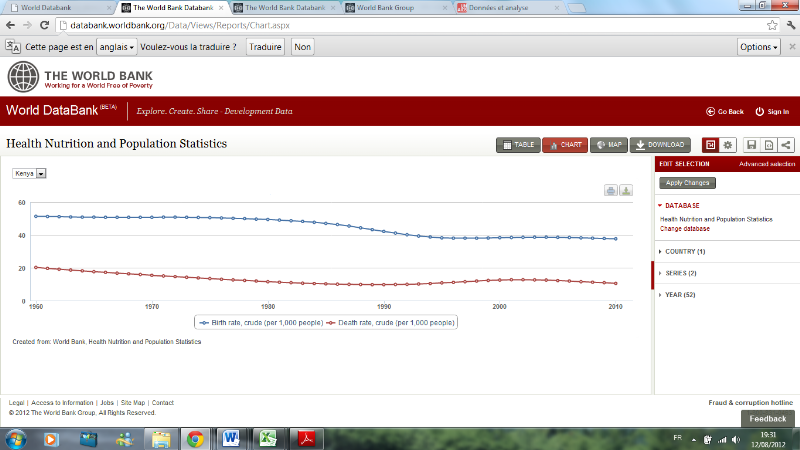Expand the COUNTRY (1) section
Viewport: 800px width, 450px height.
tap(682, 252)
